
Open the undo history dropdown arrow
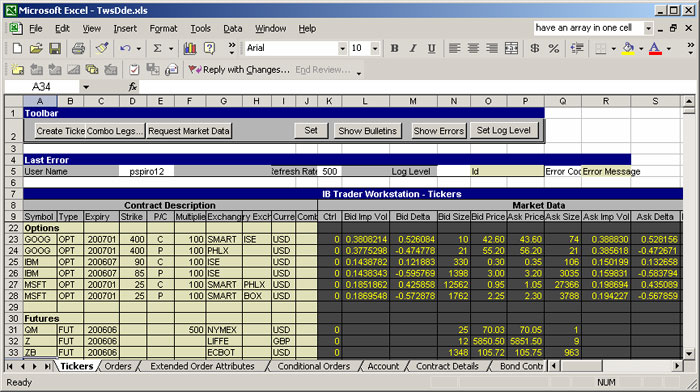(x=138, y=48)
